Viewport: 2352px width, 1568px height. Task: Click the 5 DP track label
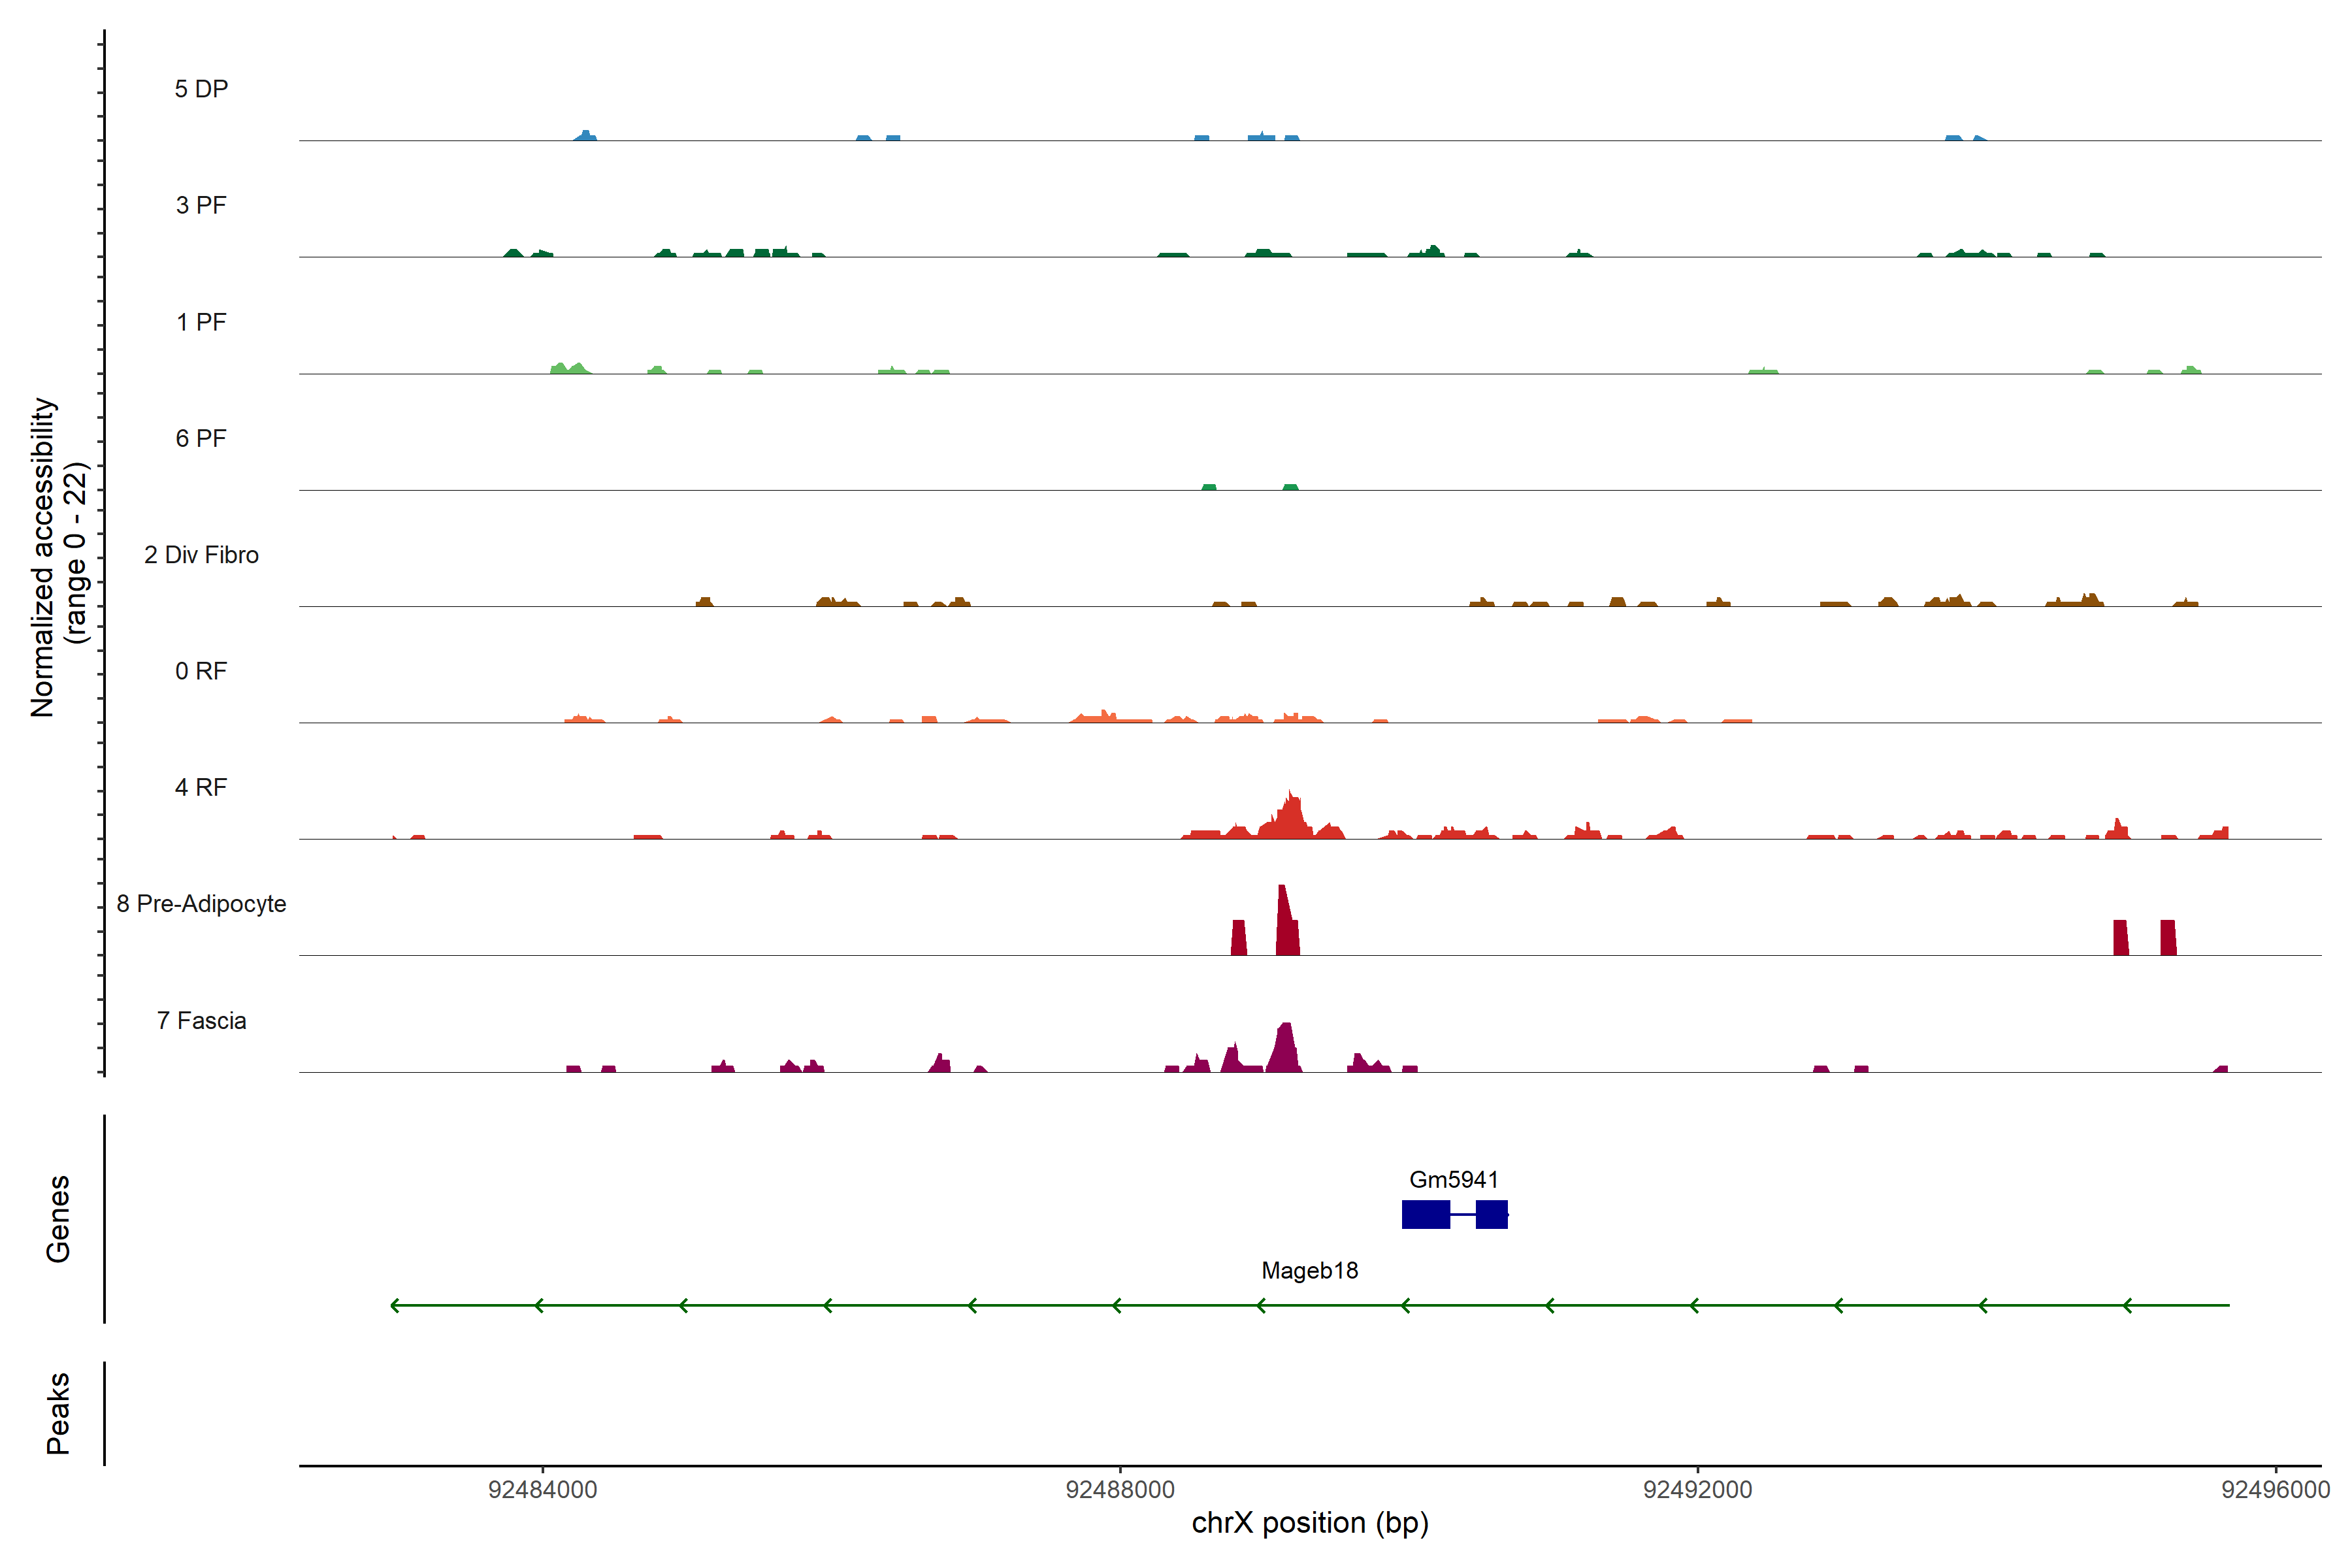click(201, 89)
